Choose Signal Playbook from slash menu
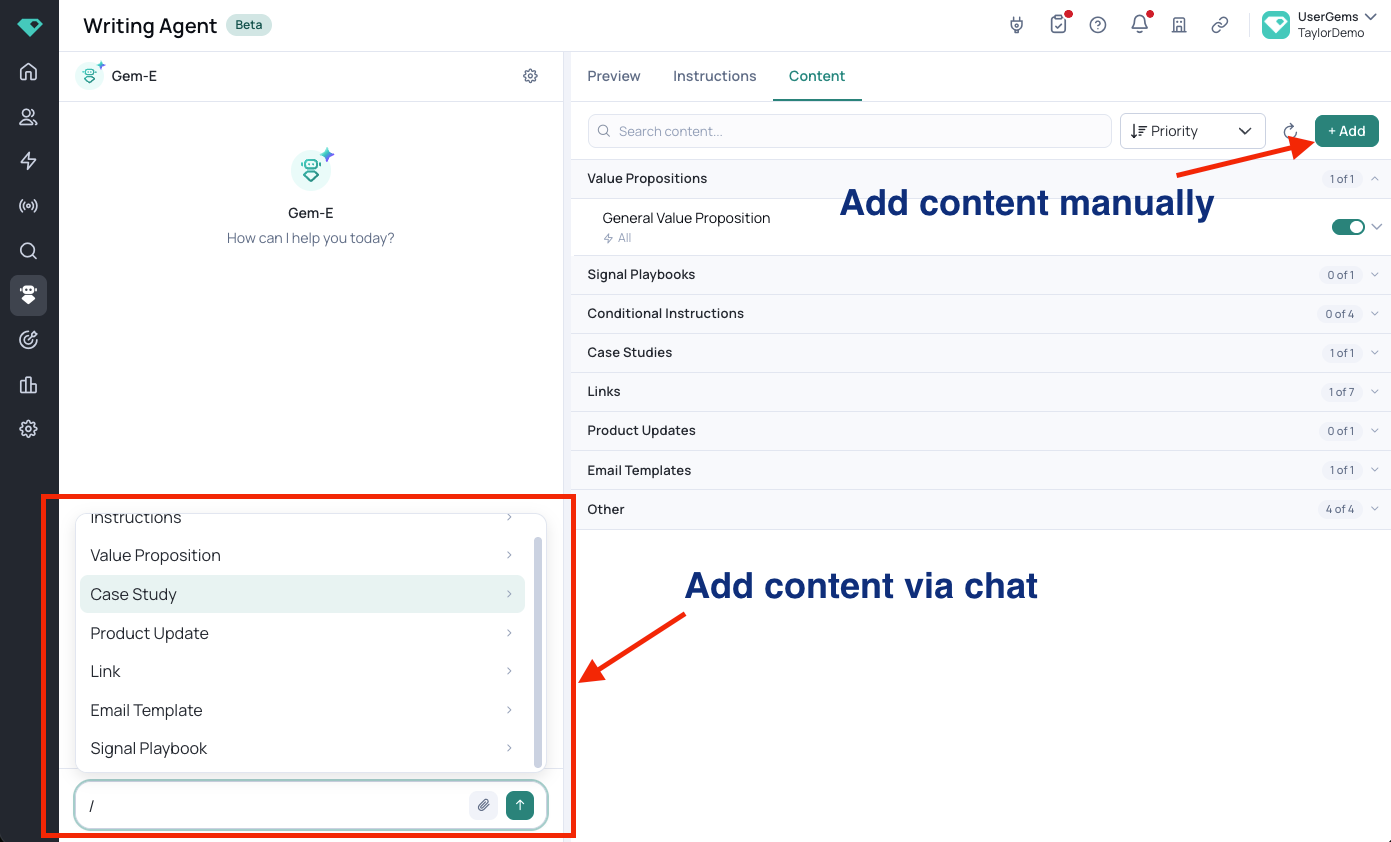The image size is (1391, 842). pos(302,748)
